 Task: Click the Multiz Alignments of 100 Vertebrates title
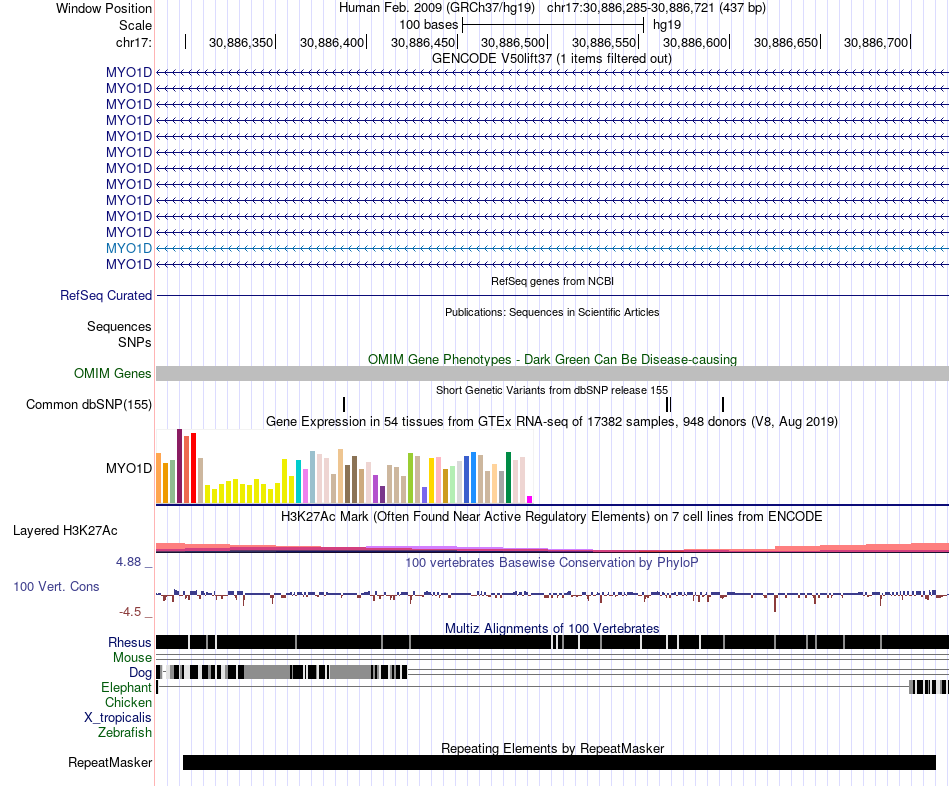(x=552, y=628)
